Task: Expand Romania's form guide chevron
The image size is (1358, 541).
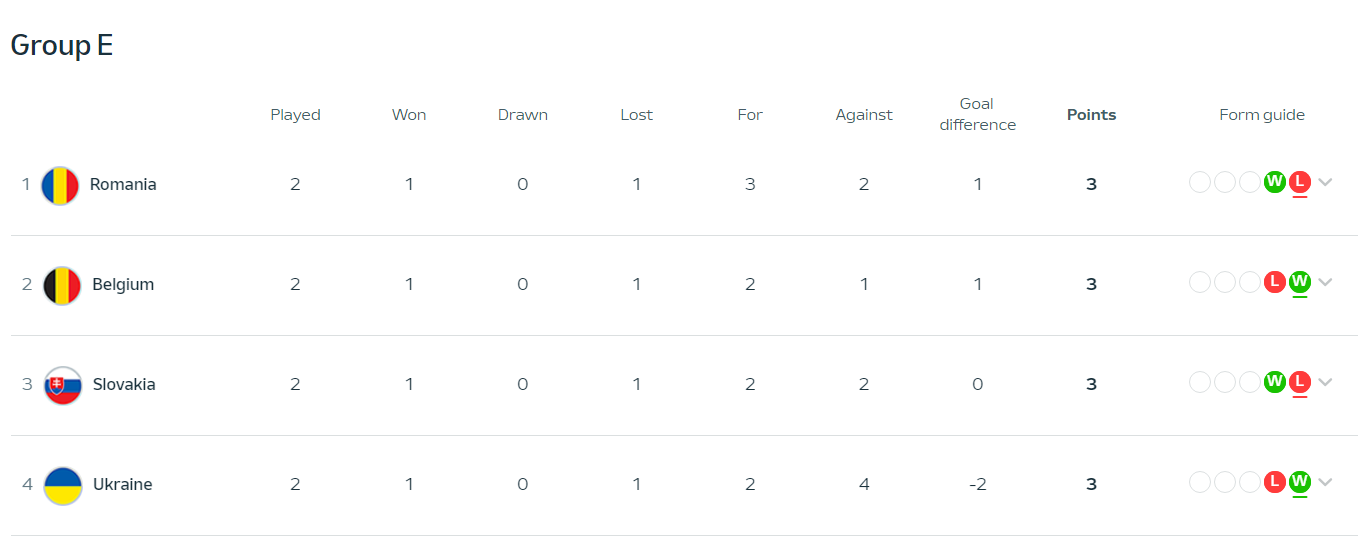Action: (x=1326, y=182)
